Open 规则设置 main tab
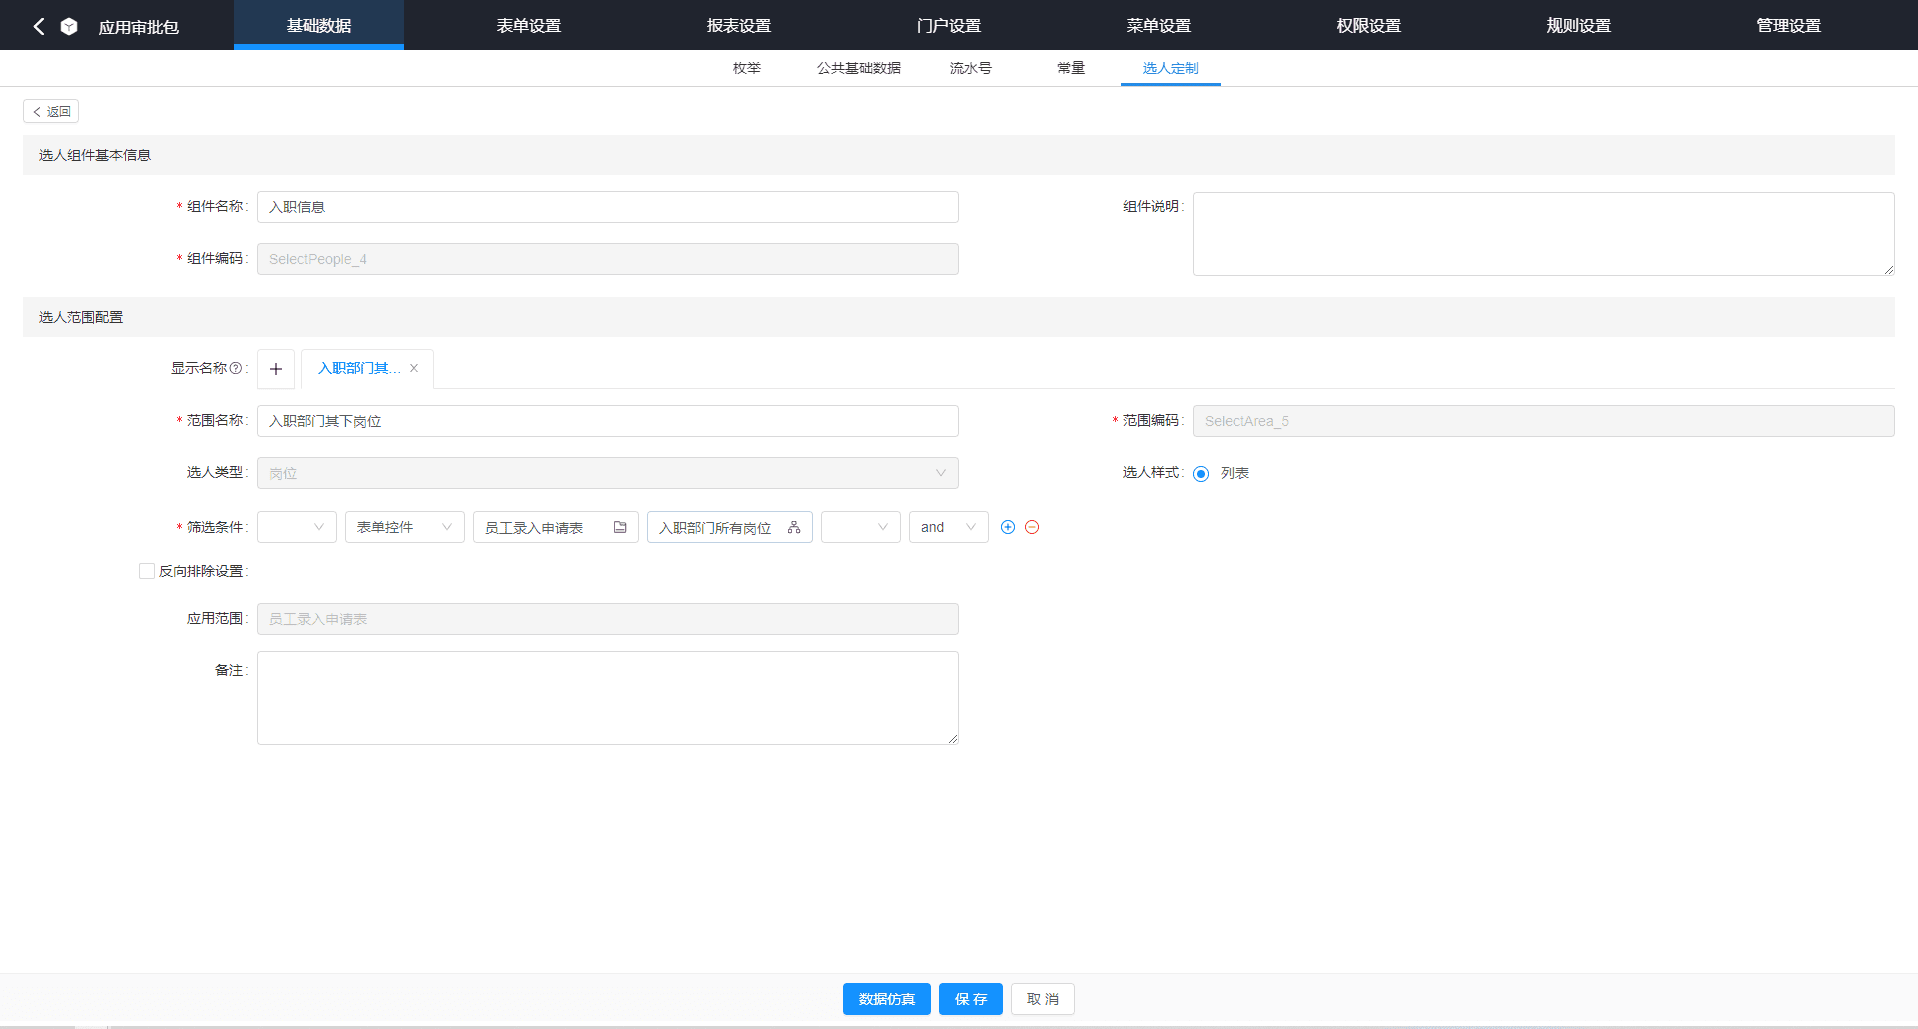This screenshot has width=1918, height=1029. (1579, 25)
